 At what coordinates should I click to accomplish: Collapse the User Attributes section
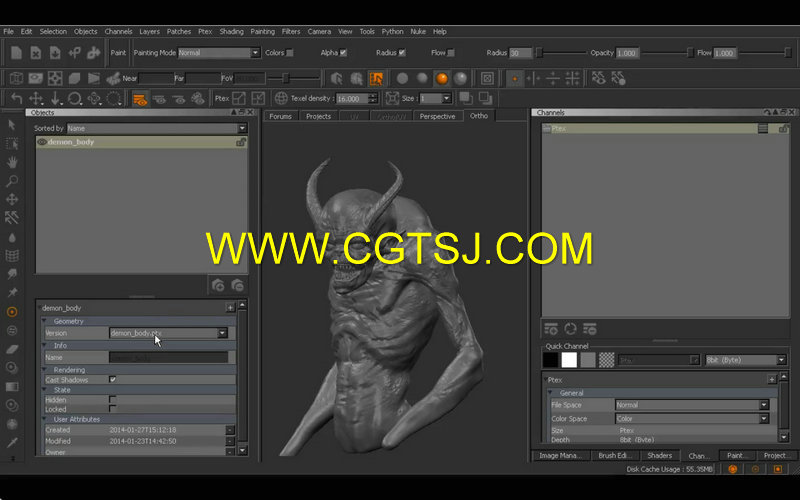(x=44, y=419)
